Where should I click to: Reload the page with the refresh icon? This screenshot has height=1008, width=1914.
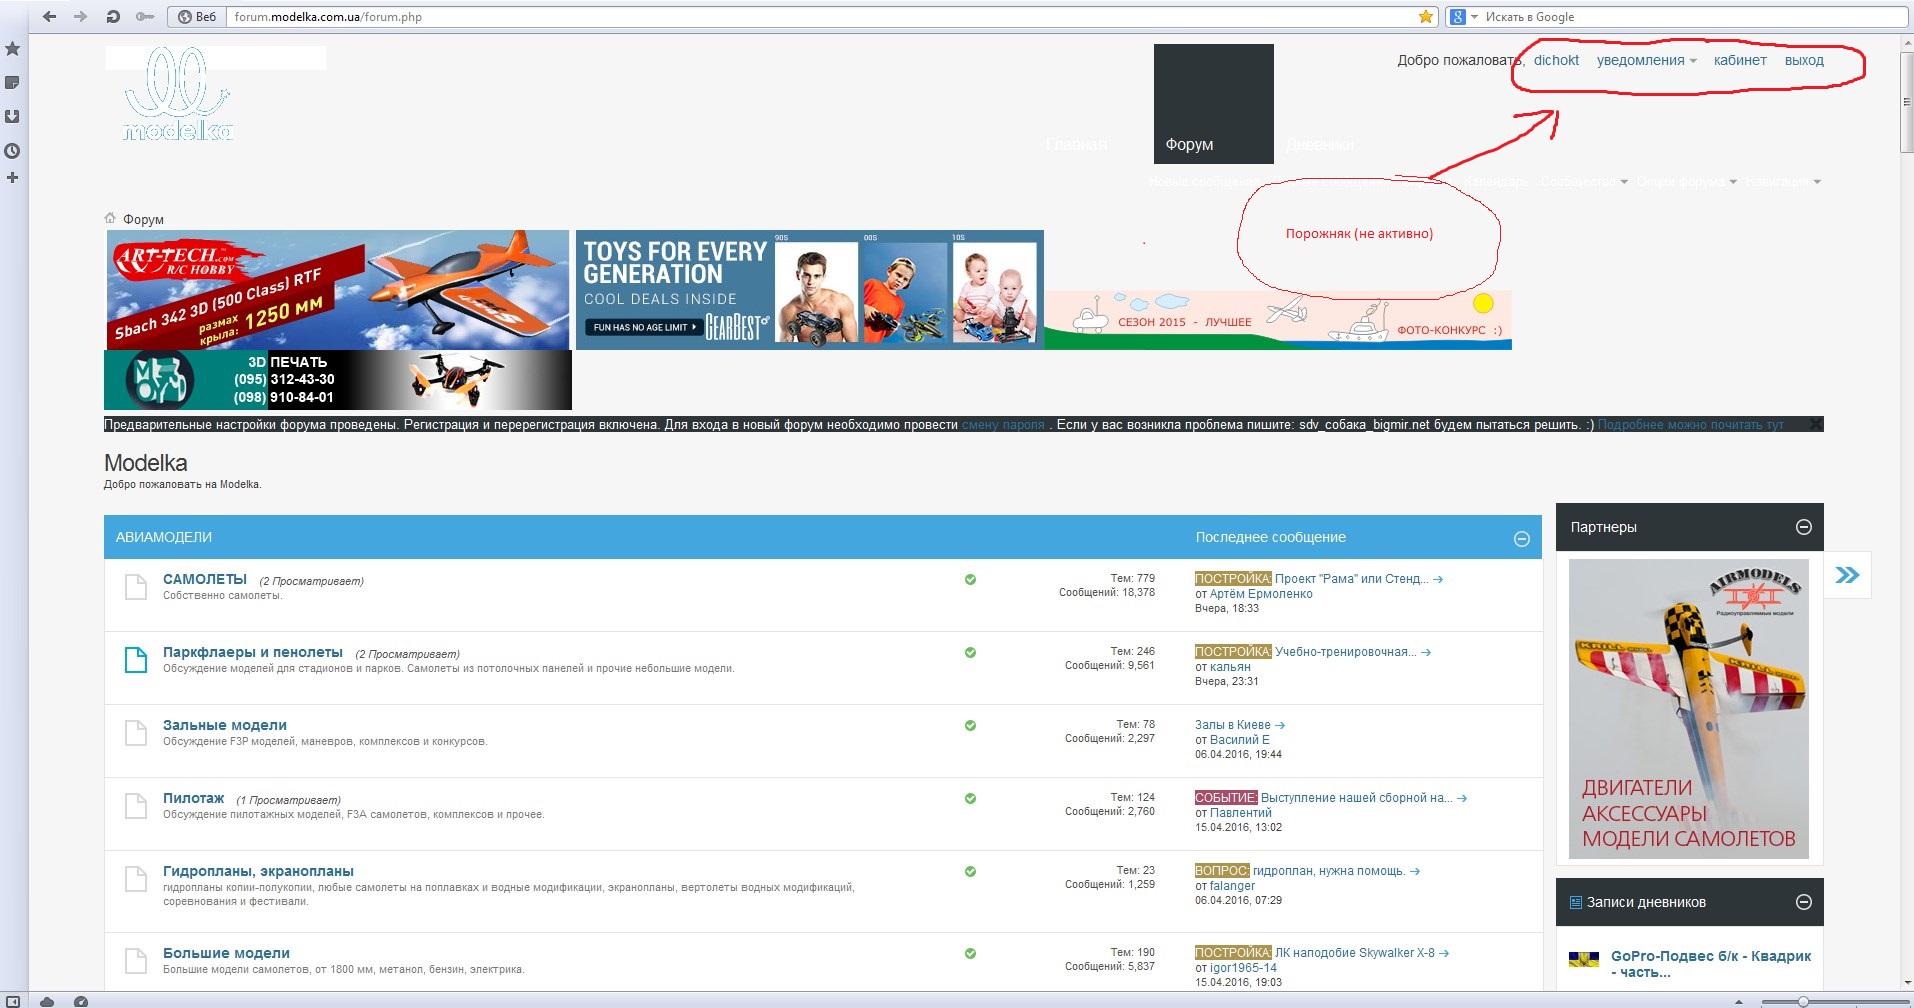tap(113, 16)
